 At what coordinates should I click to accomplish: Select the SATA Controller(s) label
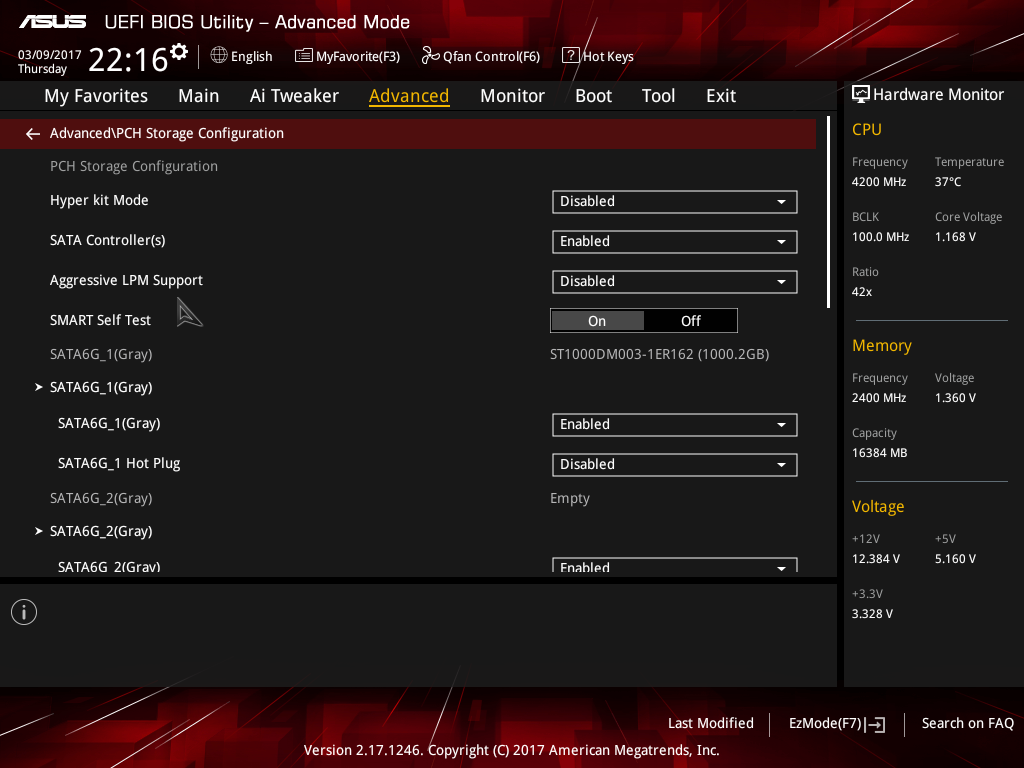[x=108, y=240]
